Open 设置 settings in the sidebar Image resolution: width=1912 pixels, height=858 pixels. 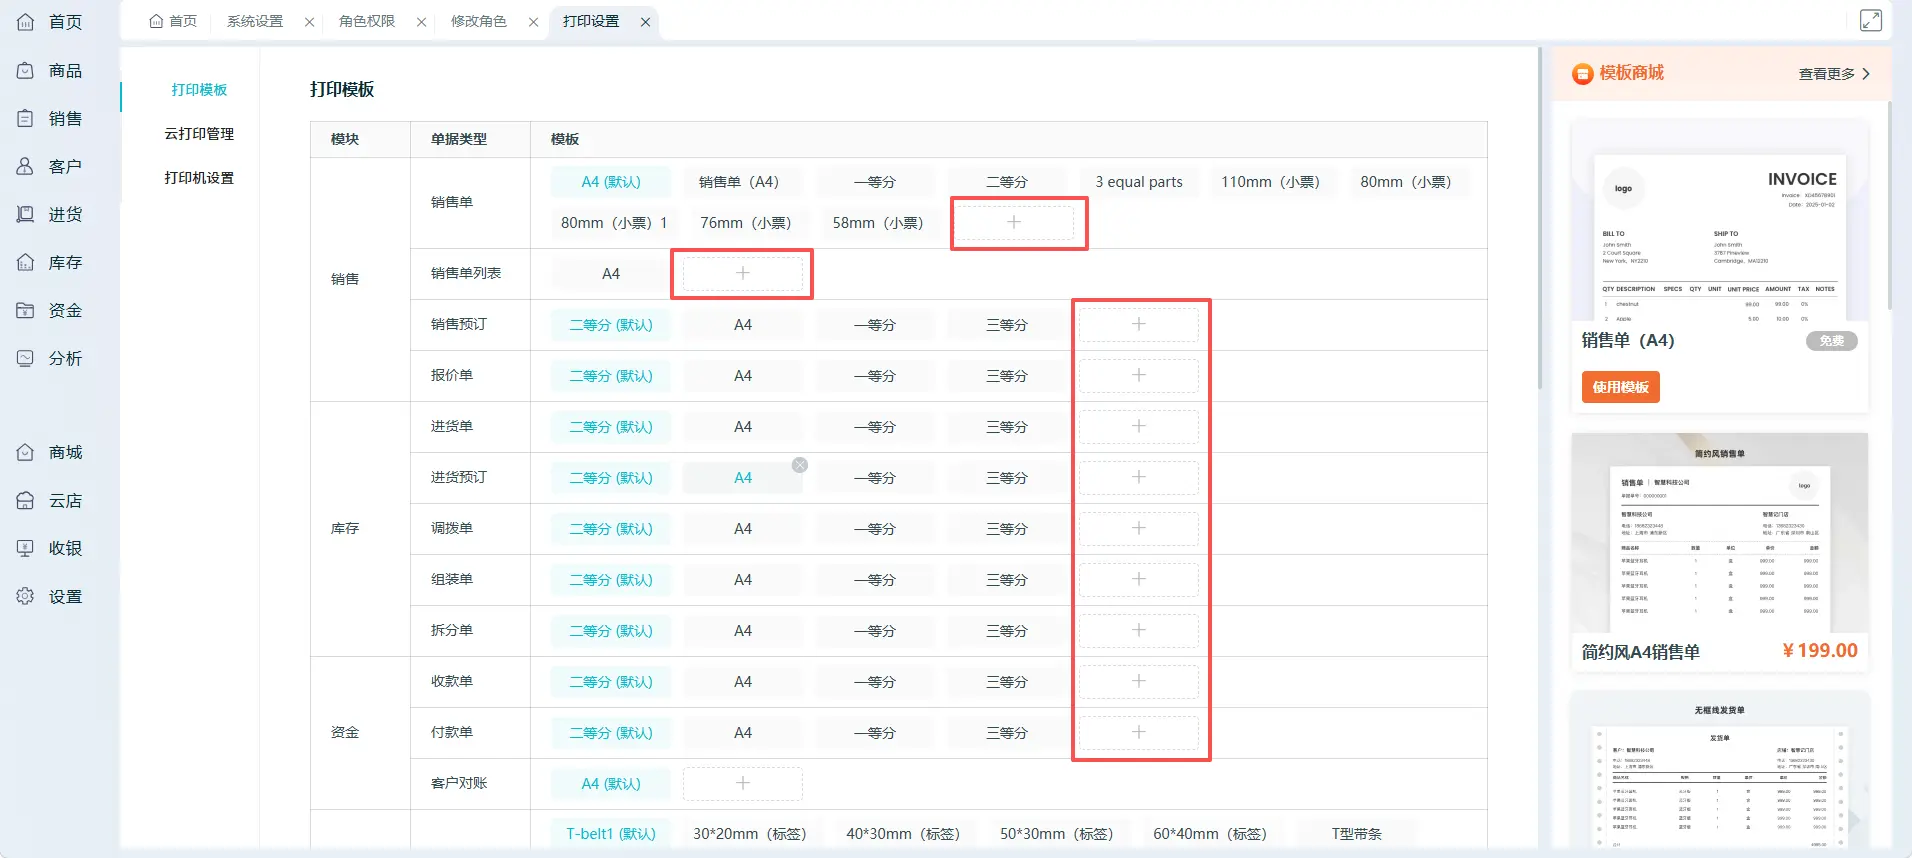coord(26,597)
